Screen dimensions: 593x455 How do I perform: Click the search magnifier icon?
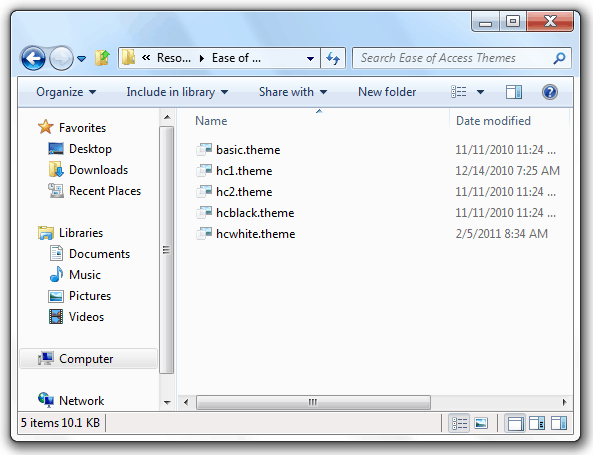[x=559, y=58]
